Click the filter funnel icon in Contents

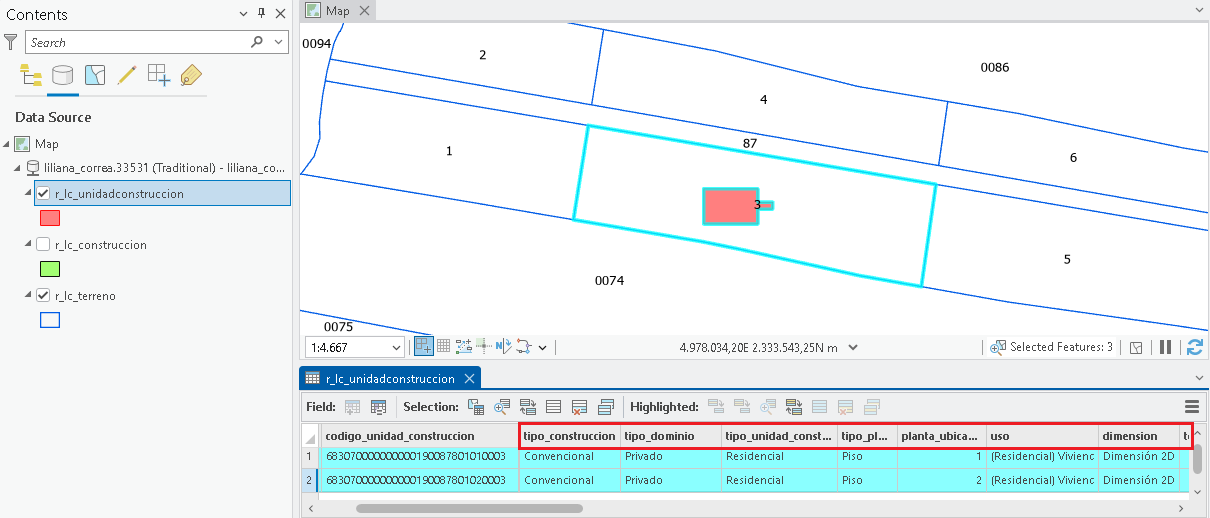click(x=10, y=42)
